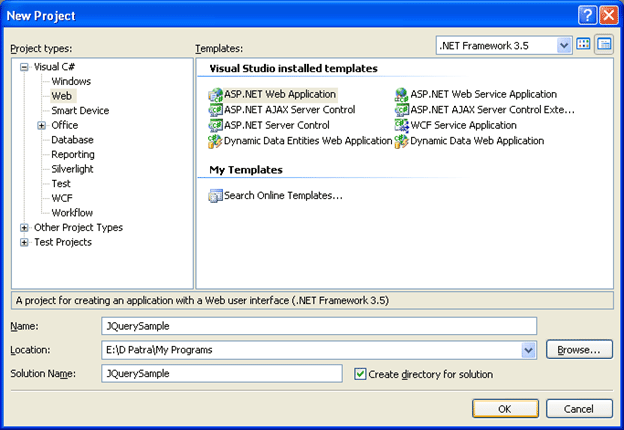Toggle Create directory for solution checkbox

pos(360,374)
